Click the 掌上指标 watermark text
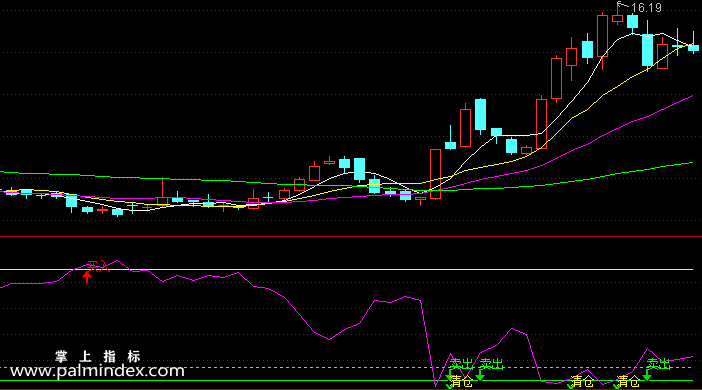The height and width of the screenshot is (390, 702). pyautogui.click(x=98, y=356)
